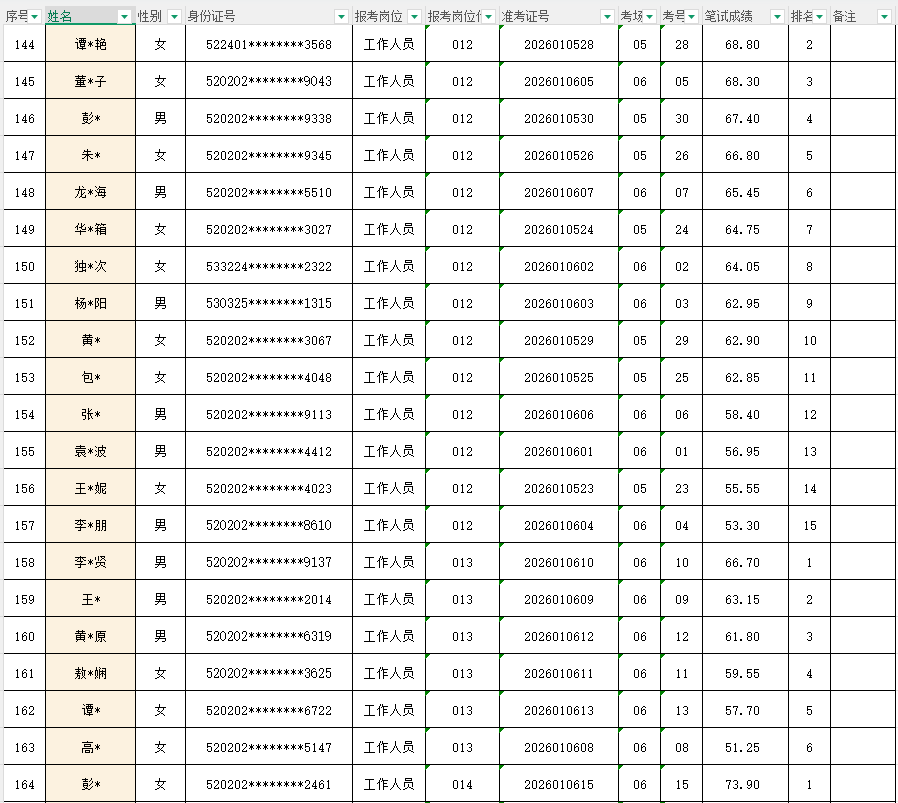The image size is (898, 803).
Task: Select admission number 2026010610
Action: point(559,562)
